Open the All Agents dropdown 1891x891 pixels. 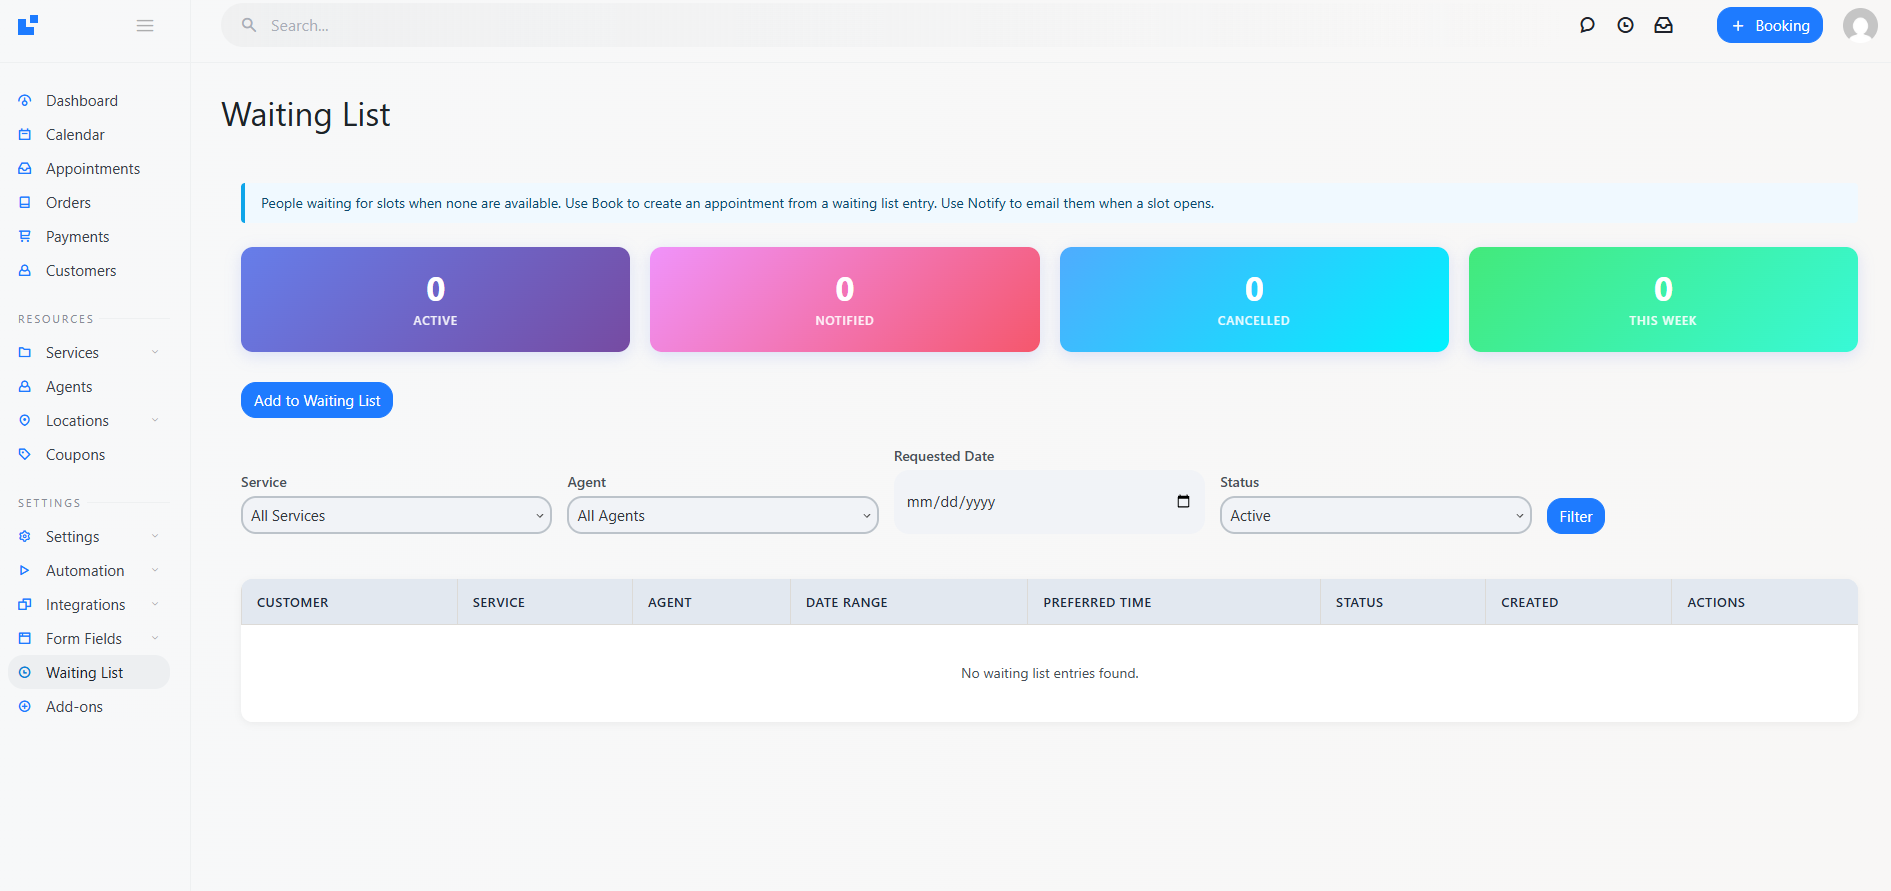click(x=722, y=516)
